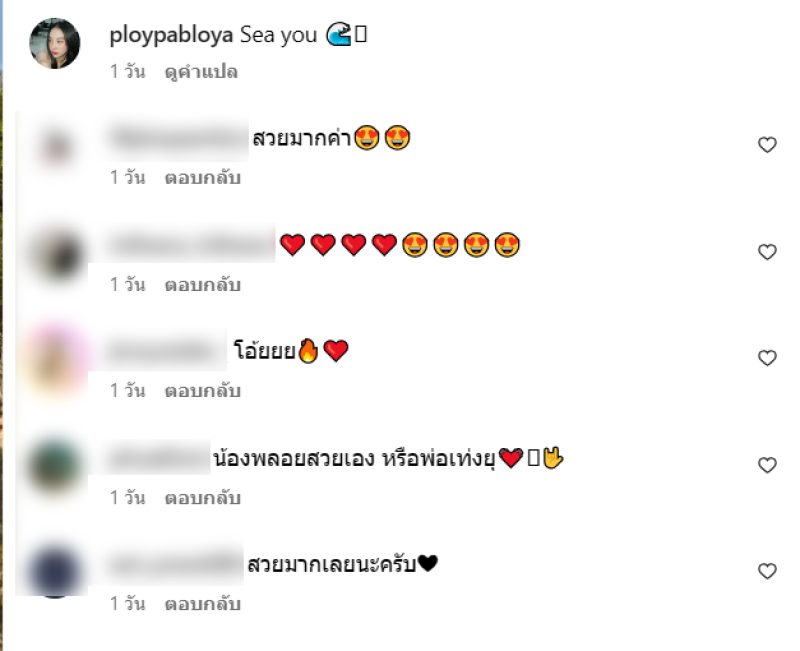Click ดูคำแปล to view the translation
The width and height of the screenshot is (800, 651).
(201, 72)
